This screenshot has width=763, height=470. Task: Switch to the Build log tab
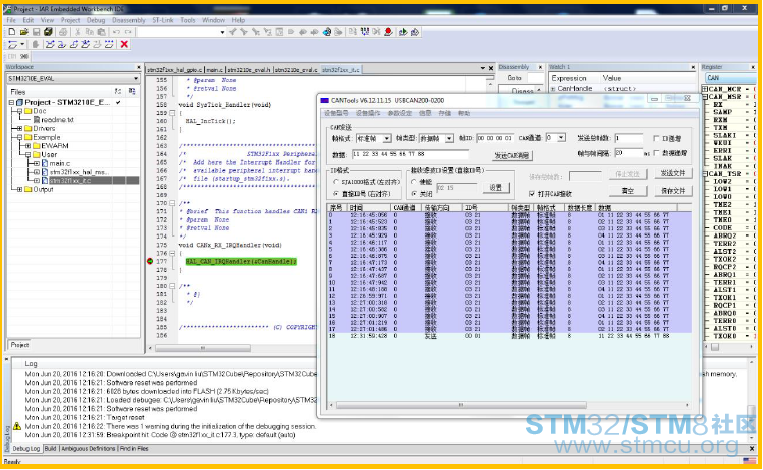point(51,449)
